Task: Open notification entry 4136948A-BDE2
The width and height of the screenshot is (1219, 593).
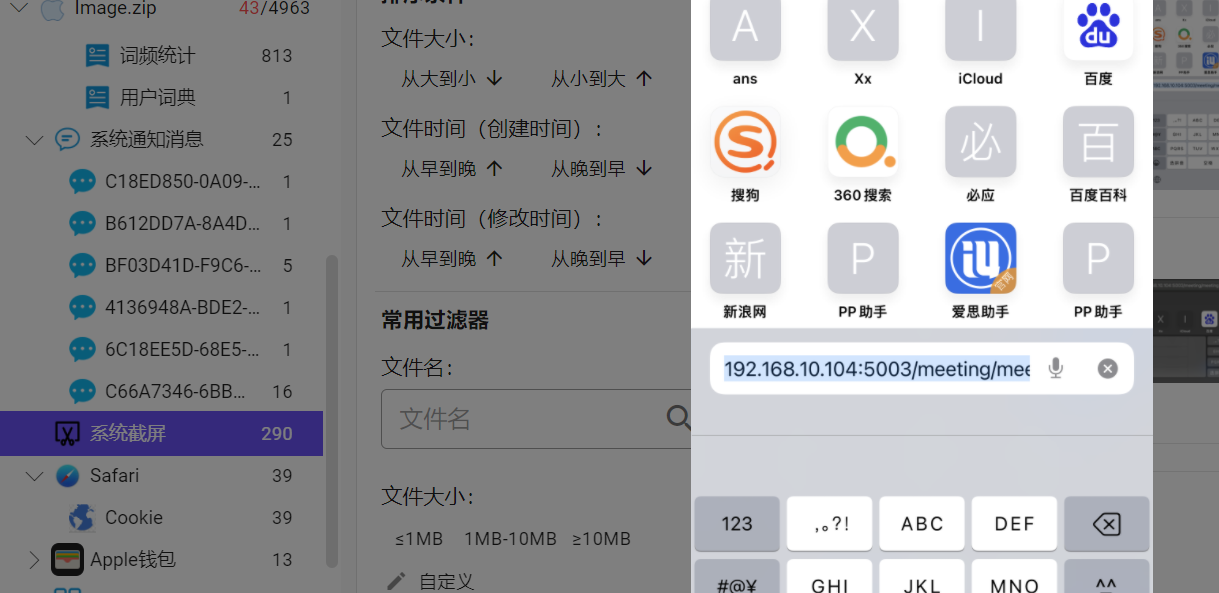Action: click(x=182, y=308)
